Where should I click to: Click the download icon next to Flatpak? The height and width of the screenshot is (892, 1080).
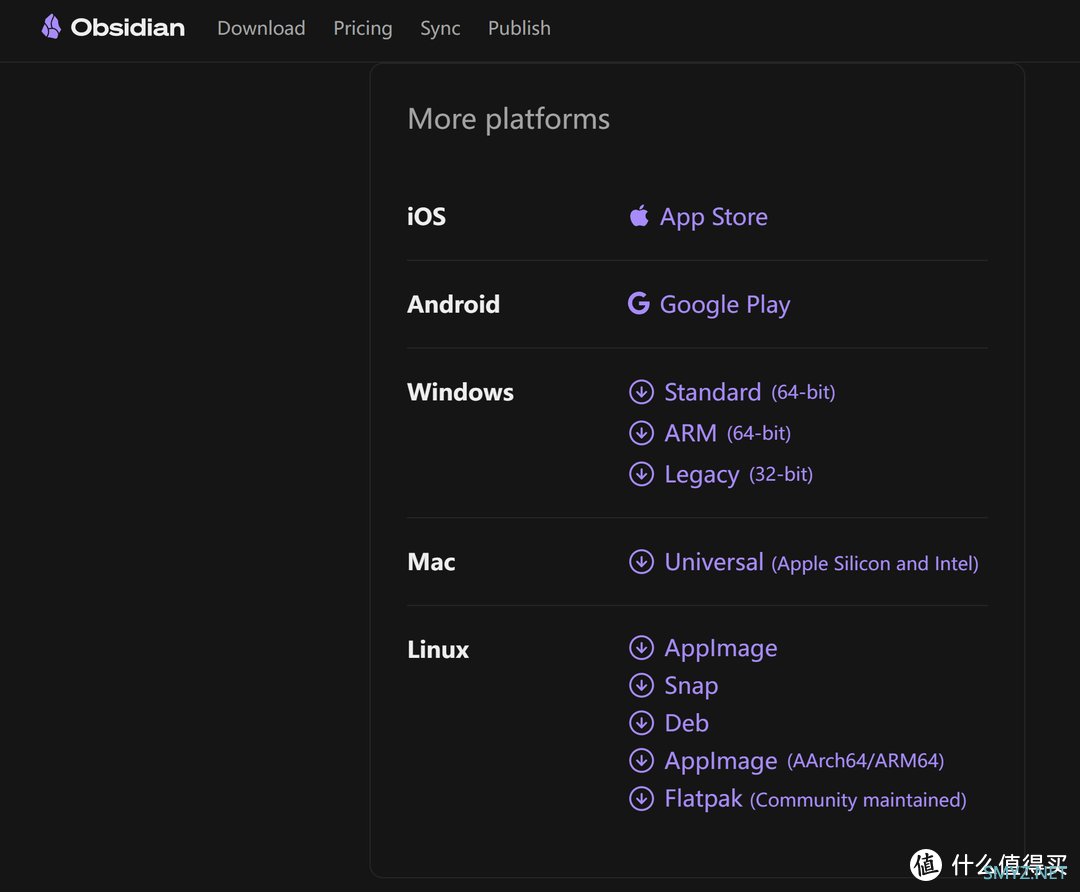641,798
